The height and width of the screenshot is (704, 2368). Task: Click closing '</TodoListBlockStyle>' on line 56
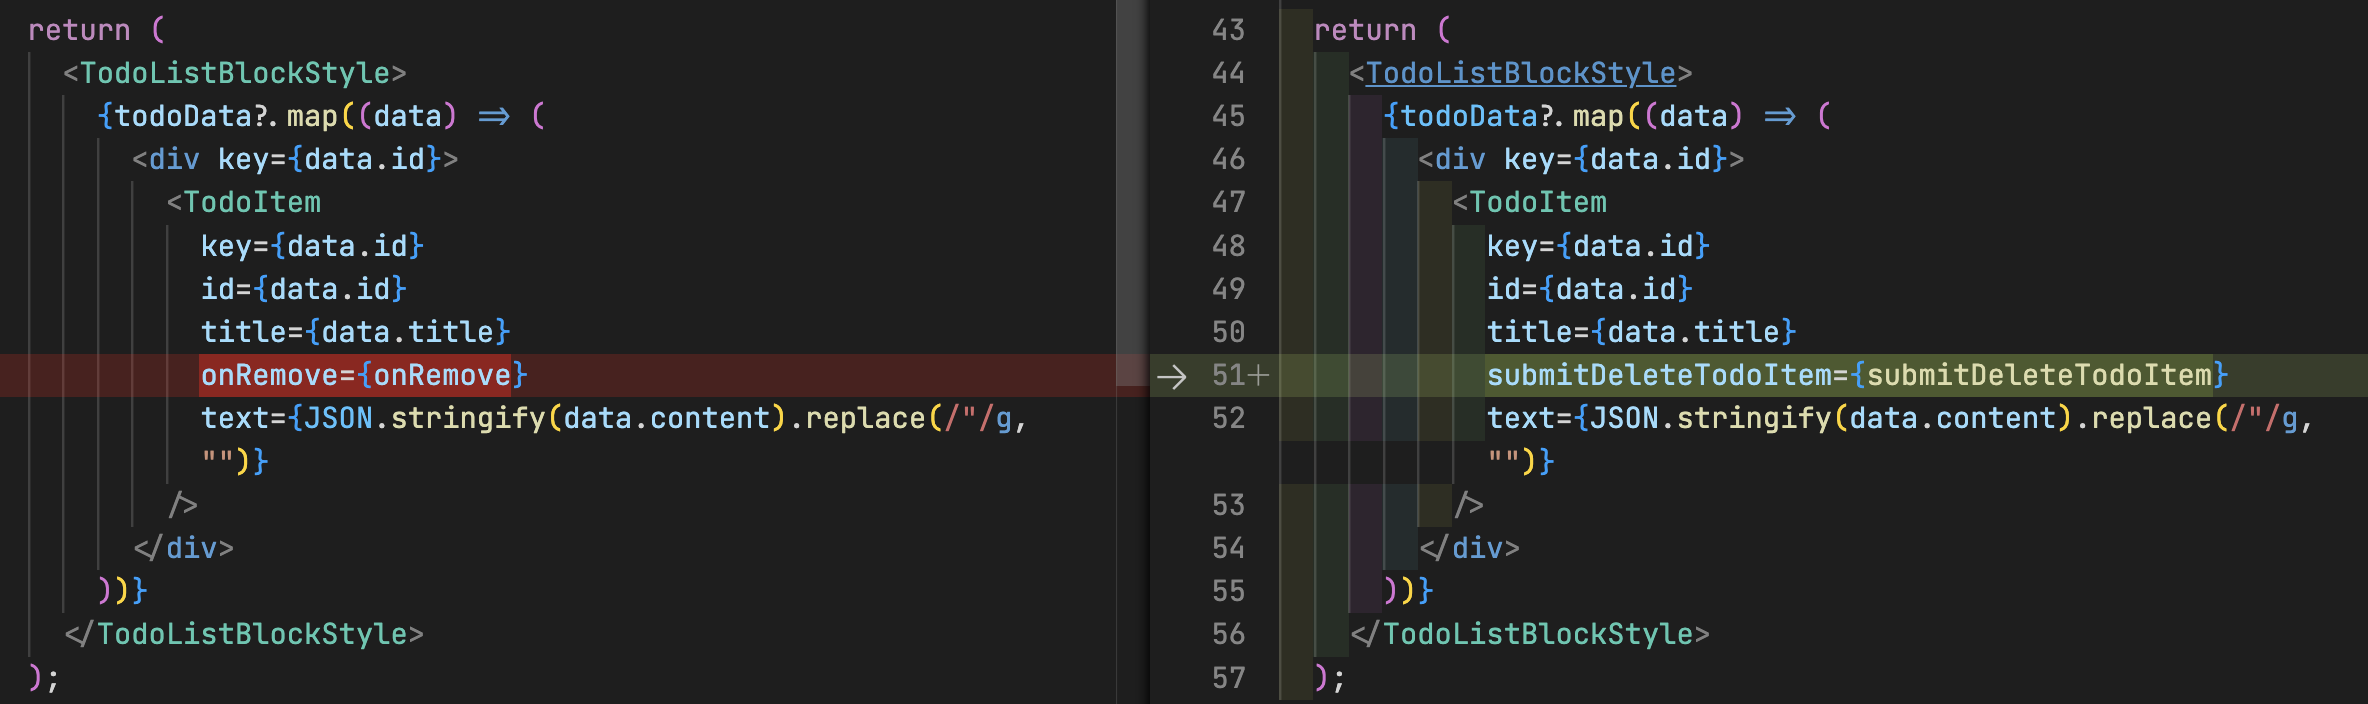tap(1530, 634)
